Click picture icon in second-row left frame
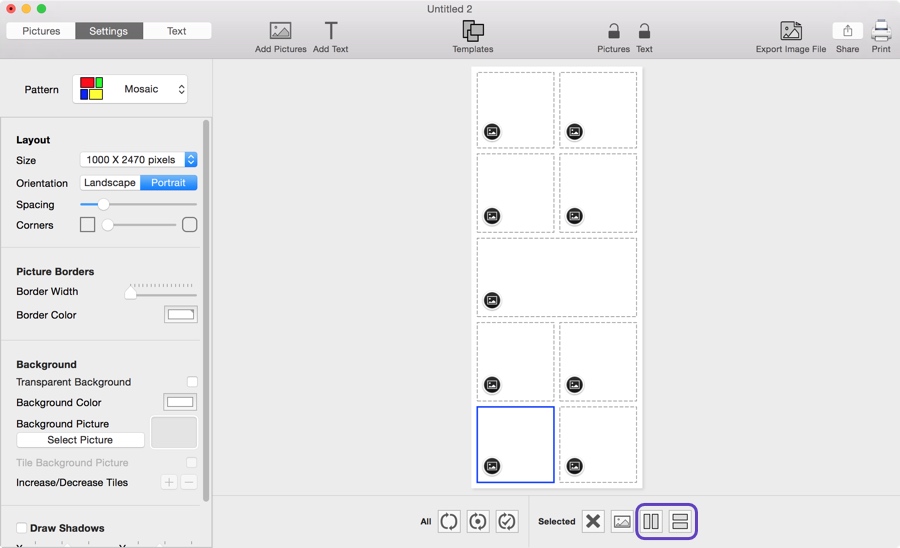This screenshot has width=900, height=548. tap(492, 216)
